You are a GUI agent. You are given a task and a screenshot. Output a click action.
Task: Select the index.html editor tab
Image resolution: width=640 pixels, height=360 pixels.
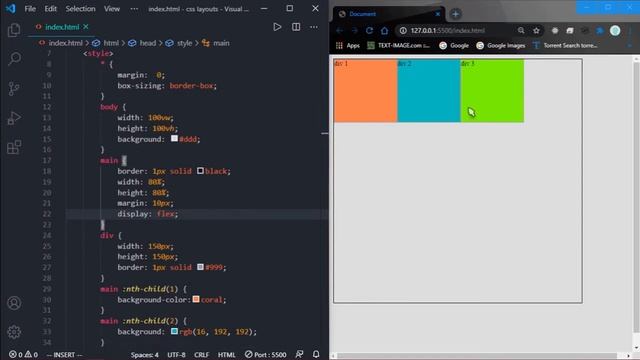click(61, 27)
